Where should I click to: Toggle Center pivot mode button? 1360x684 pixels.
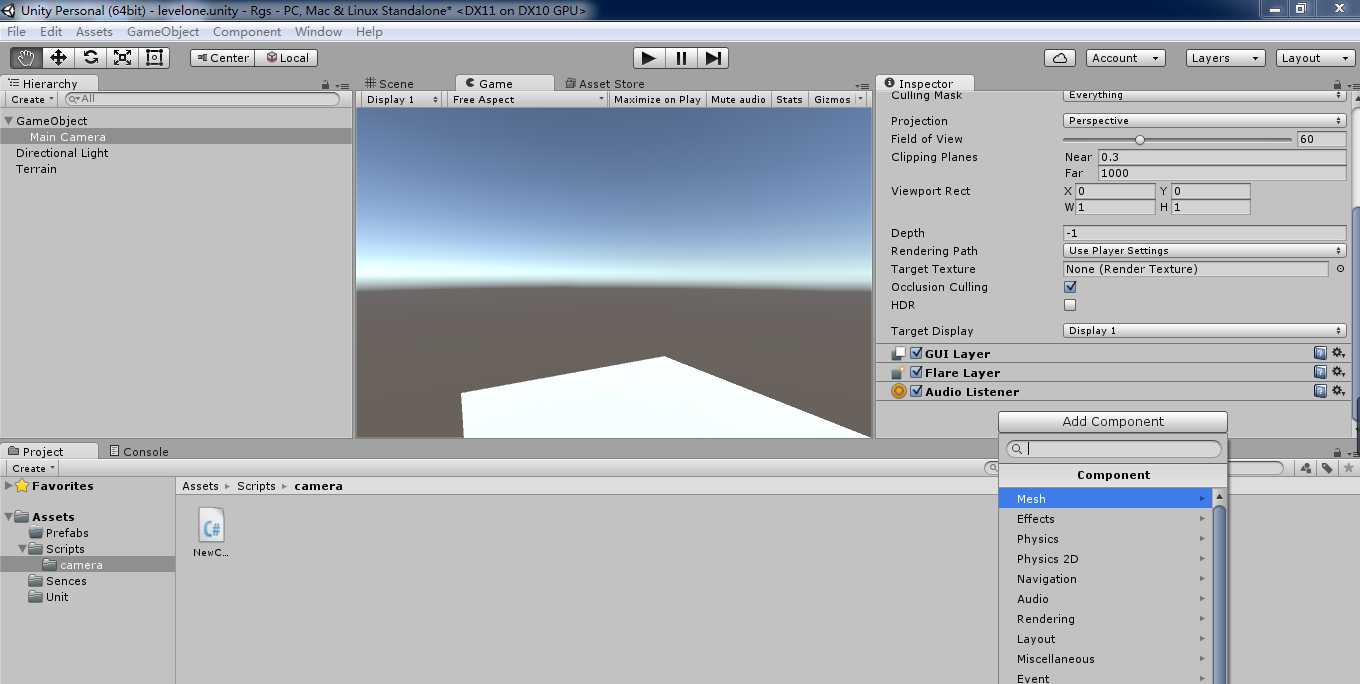coord(222,58)
